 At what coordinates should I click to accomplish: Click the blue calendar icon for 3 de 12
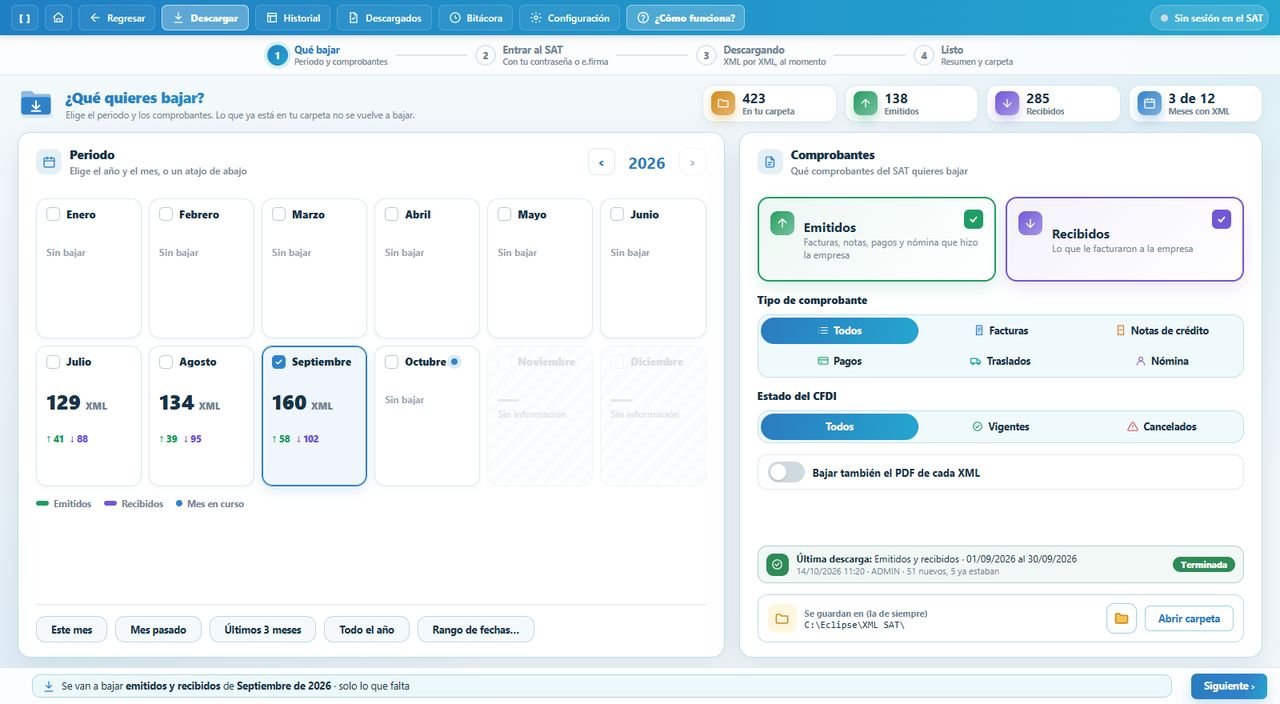pos(1149,103)
